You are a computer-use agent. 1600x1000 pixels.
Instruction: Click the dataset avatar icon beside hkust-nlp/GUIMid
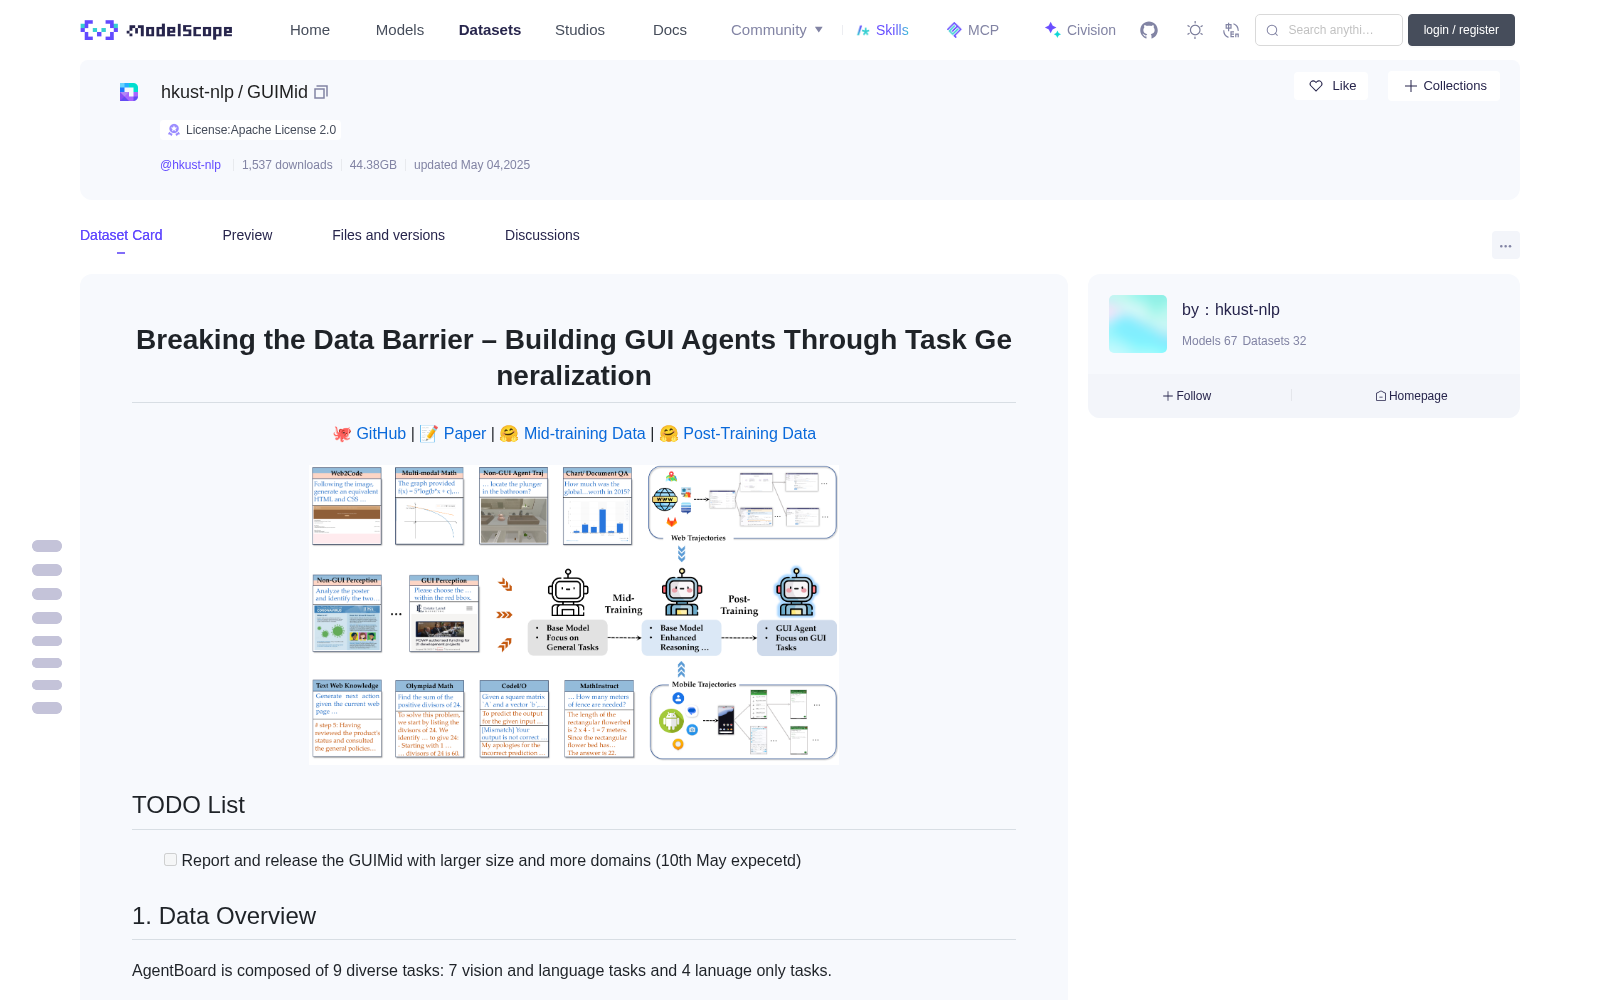[129, 92]
